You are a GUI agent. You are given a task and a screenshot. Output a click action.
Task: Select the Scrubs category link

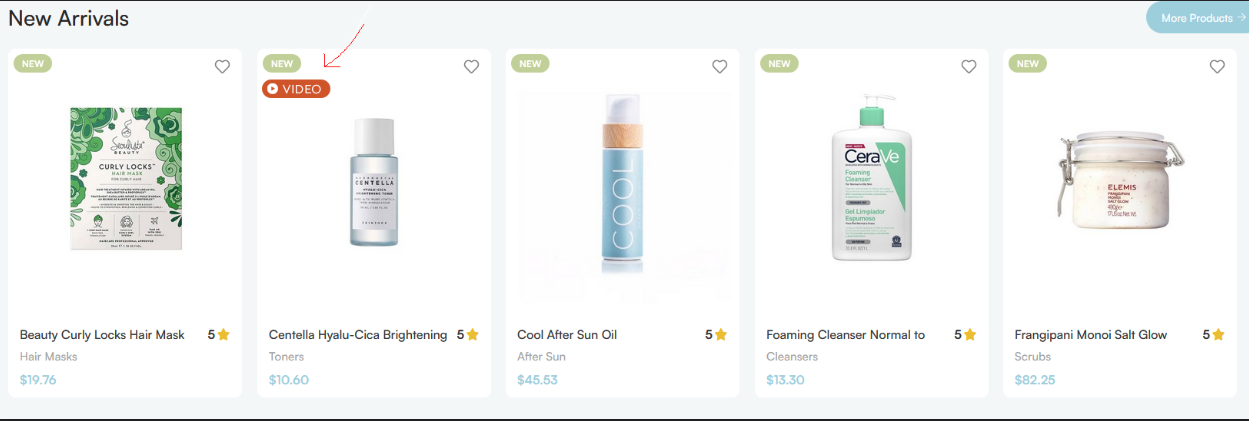(x=1035, y=356)
